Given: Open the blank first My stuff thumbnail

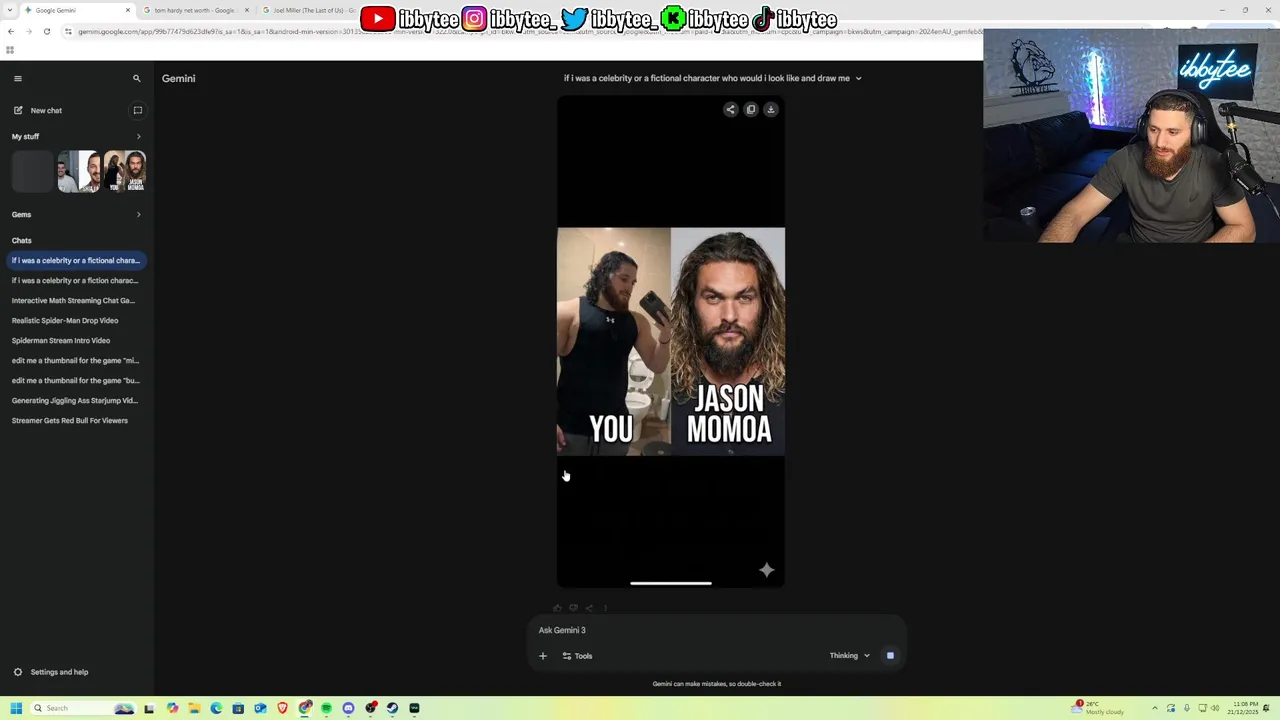Looking at the screenshot, I should point(32,171).
